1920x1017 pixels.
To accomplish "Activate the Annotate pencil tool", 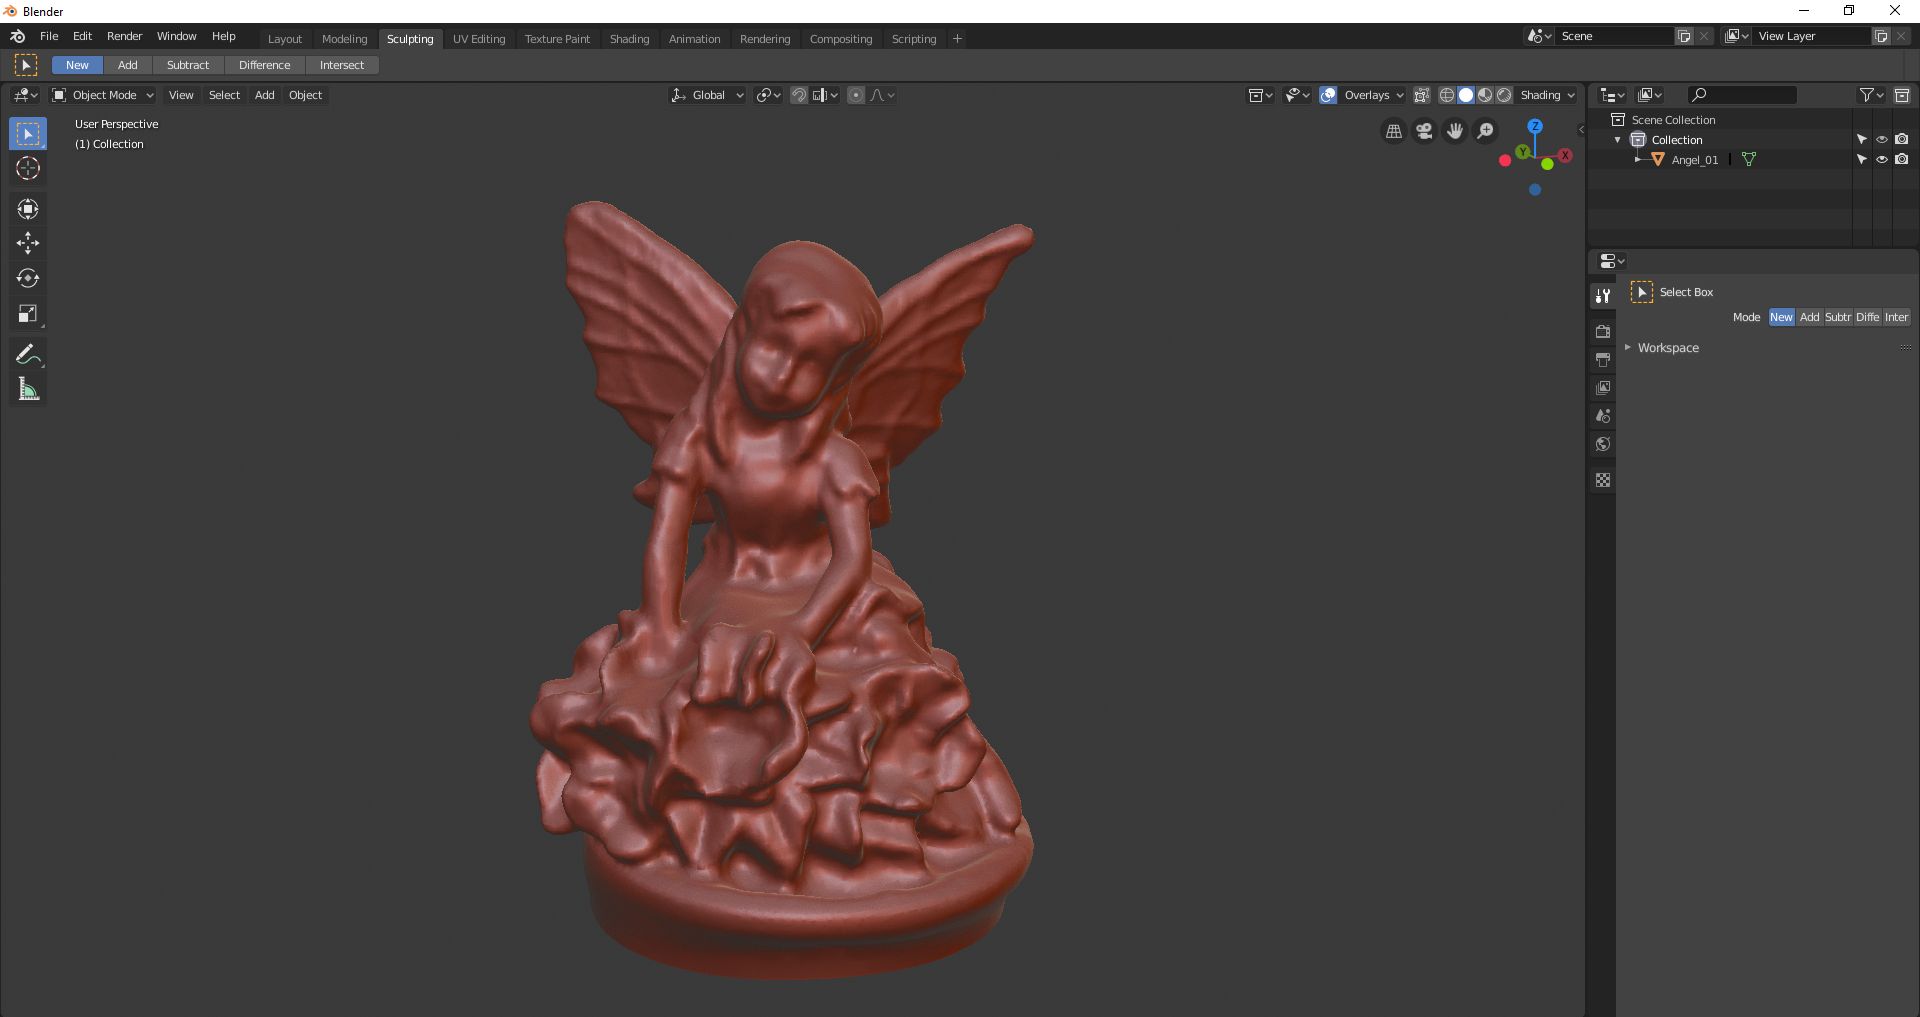I will coord(28,354).
